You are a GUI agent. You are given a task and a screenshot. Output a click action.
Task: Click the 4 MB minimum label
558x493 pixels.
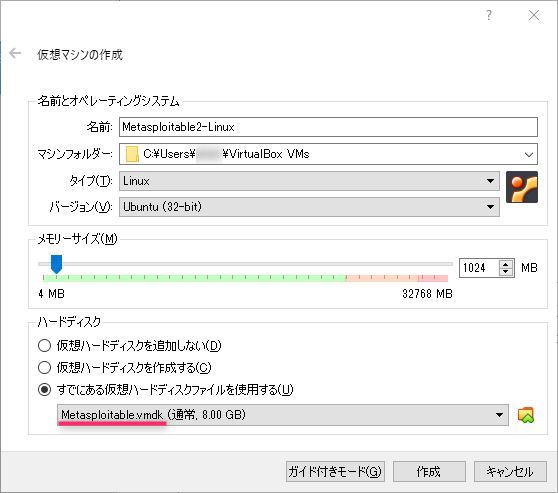click(51, 294)
